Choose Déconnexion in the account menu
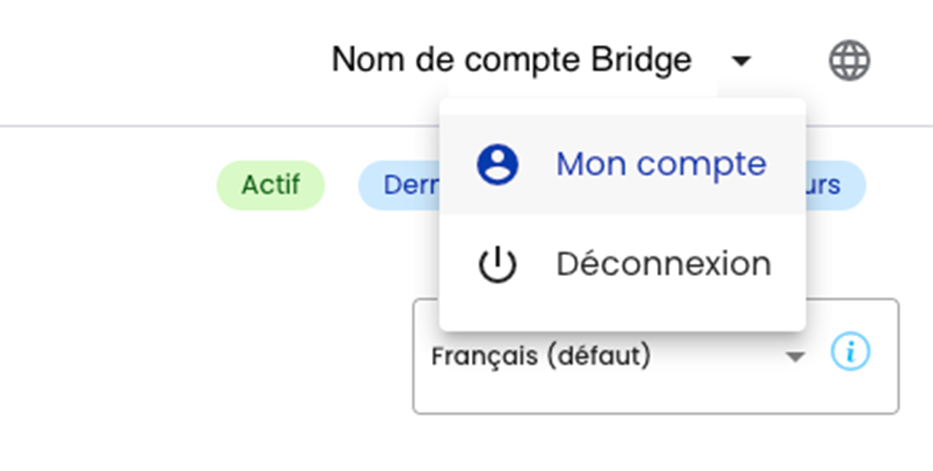 [x=622, y=265]
